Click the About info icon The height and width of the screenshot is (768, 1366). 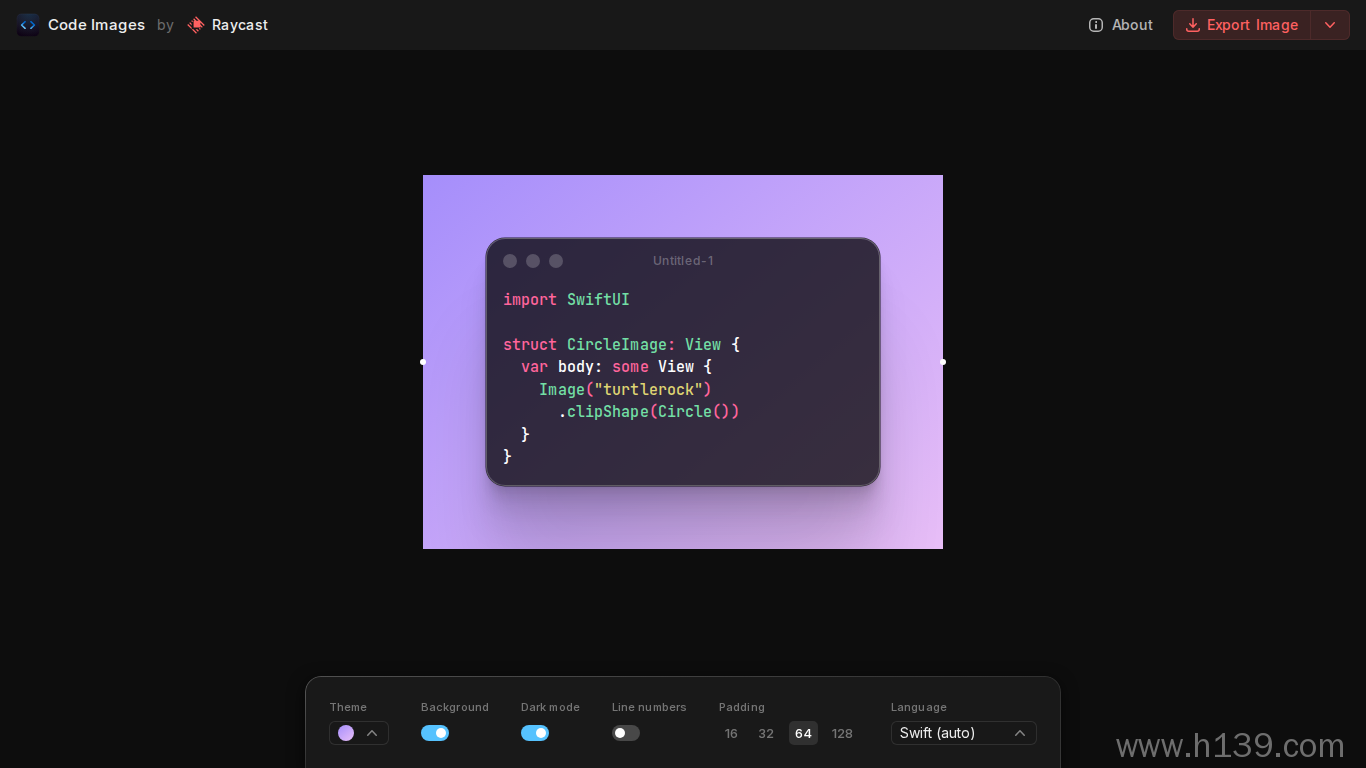point(1096,25)
